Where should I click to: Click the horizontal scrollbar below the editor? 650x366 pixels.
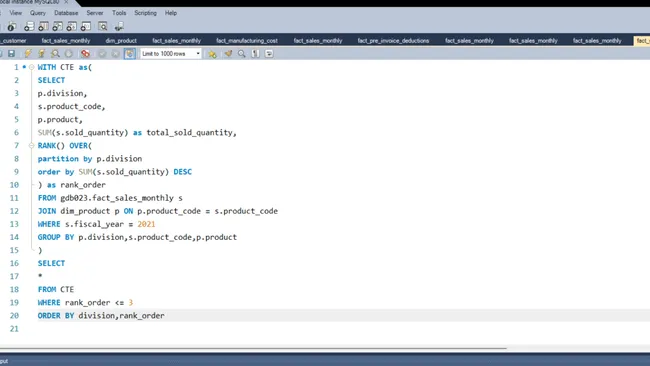(x=253, y=348)
